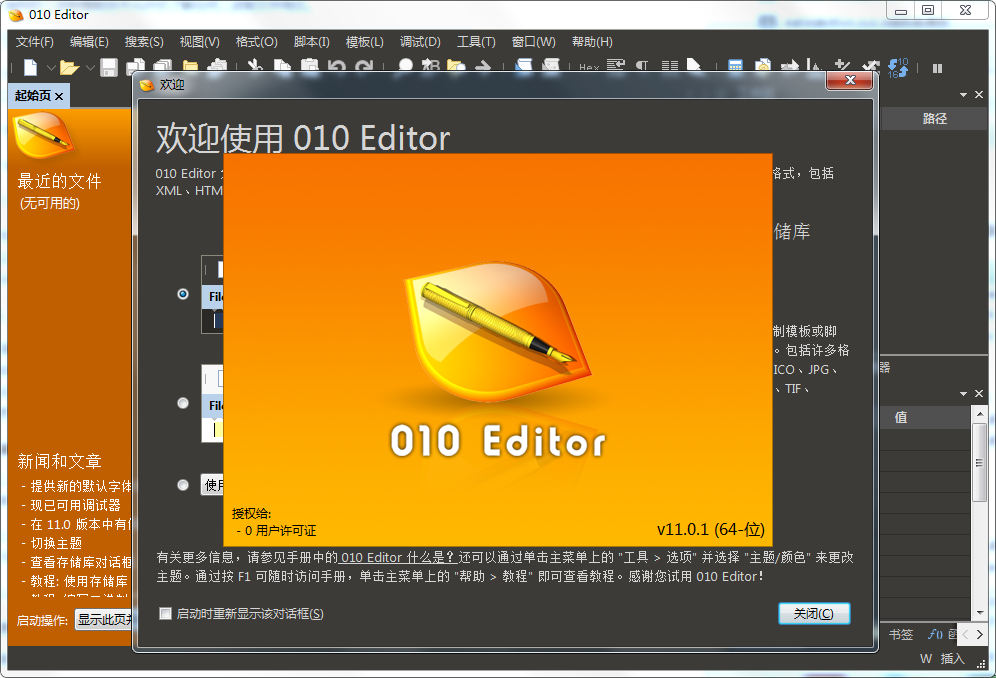Click the Save floppy disk icon
The width and height of the screenshot is (996, 678).
coord(108,68)
